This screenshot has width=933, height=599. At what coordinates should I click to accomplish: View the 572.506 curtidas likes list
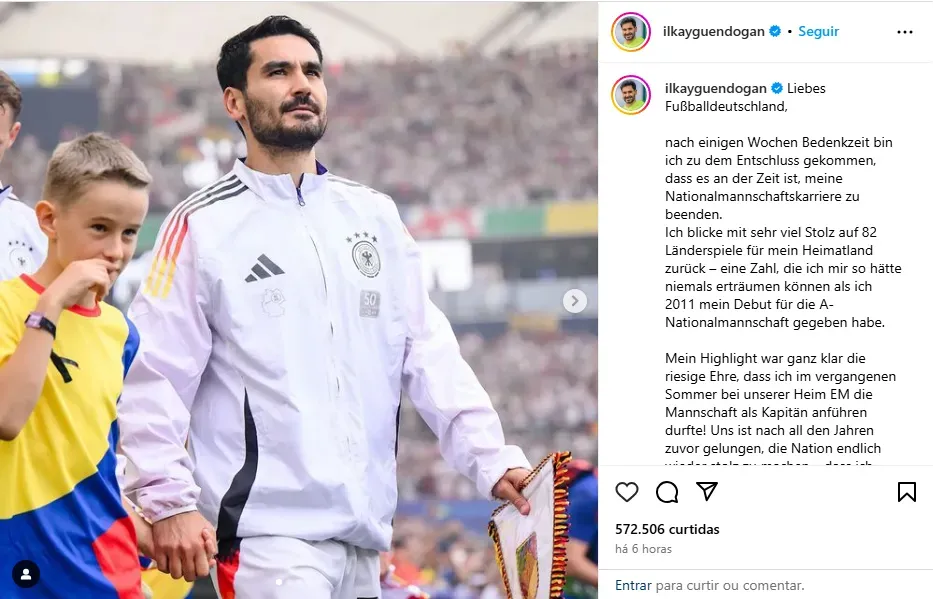tap(667, 529)
